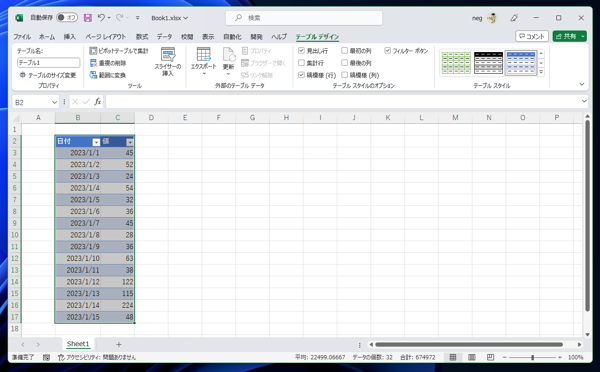Toggle the フィルター ボタン checkbox
Screen dimensions: 600x372
coord(388,51)
